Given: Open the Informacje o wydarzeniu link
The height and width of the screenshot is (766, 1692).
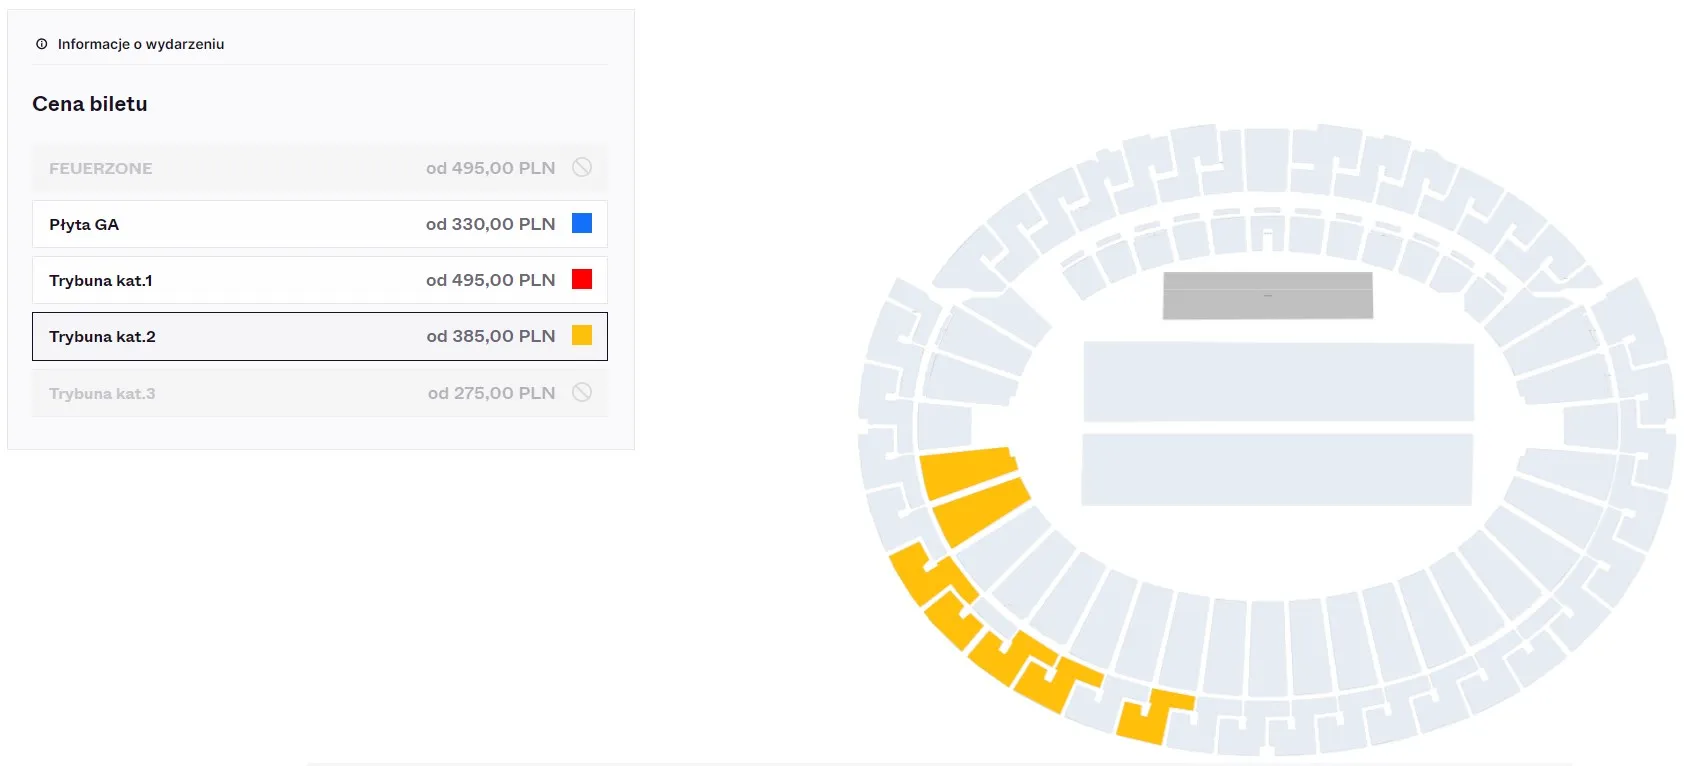Looking at the screenshot, I should click(141, 44).
